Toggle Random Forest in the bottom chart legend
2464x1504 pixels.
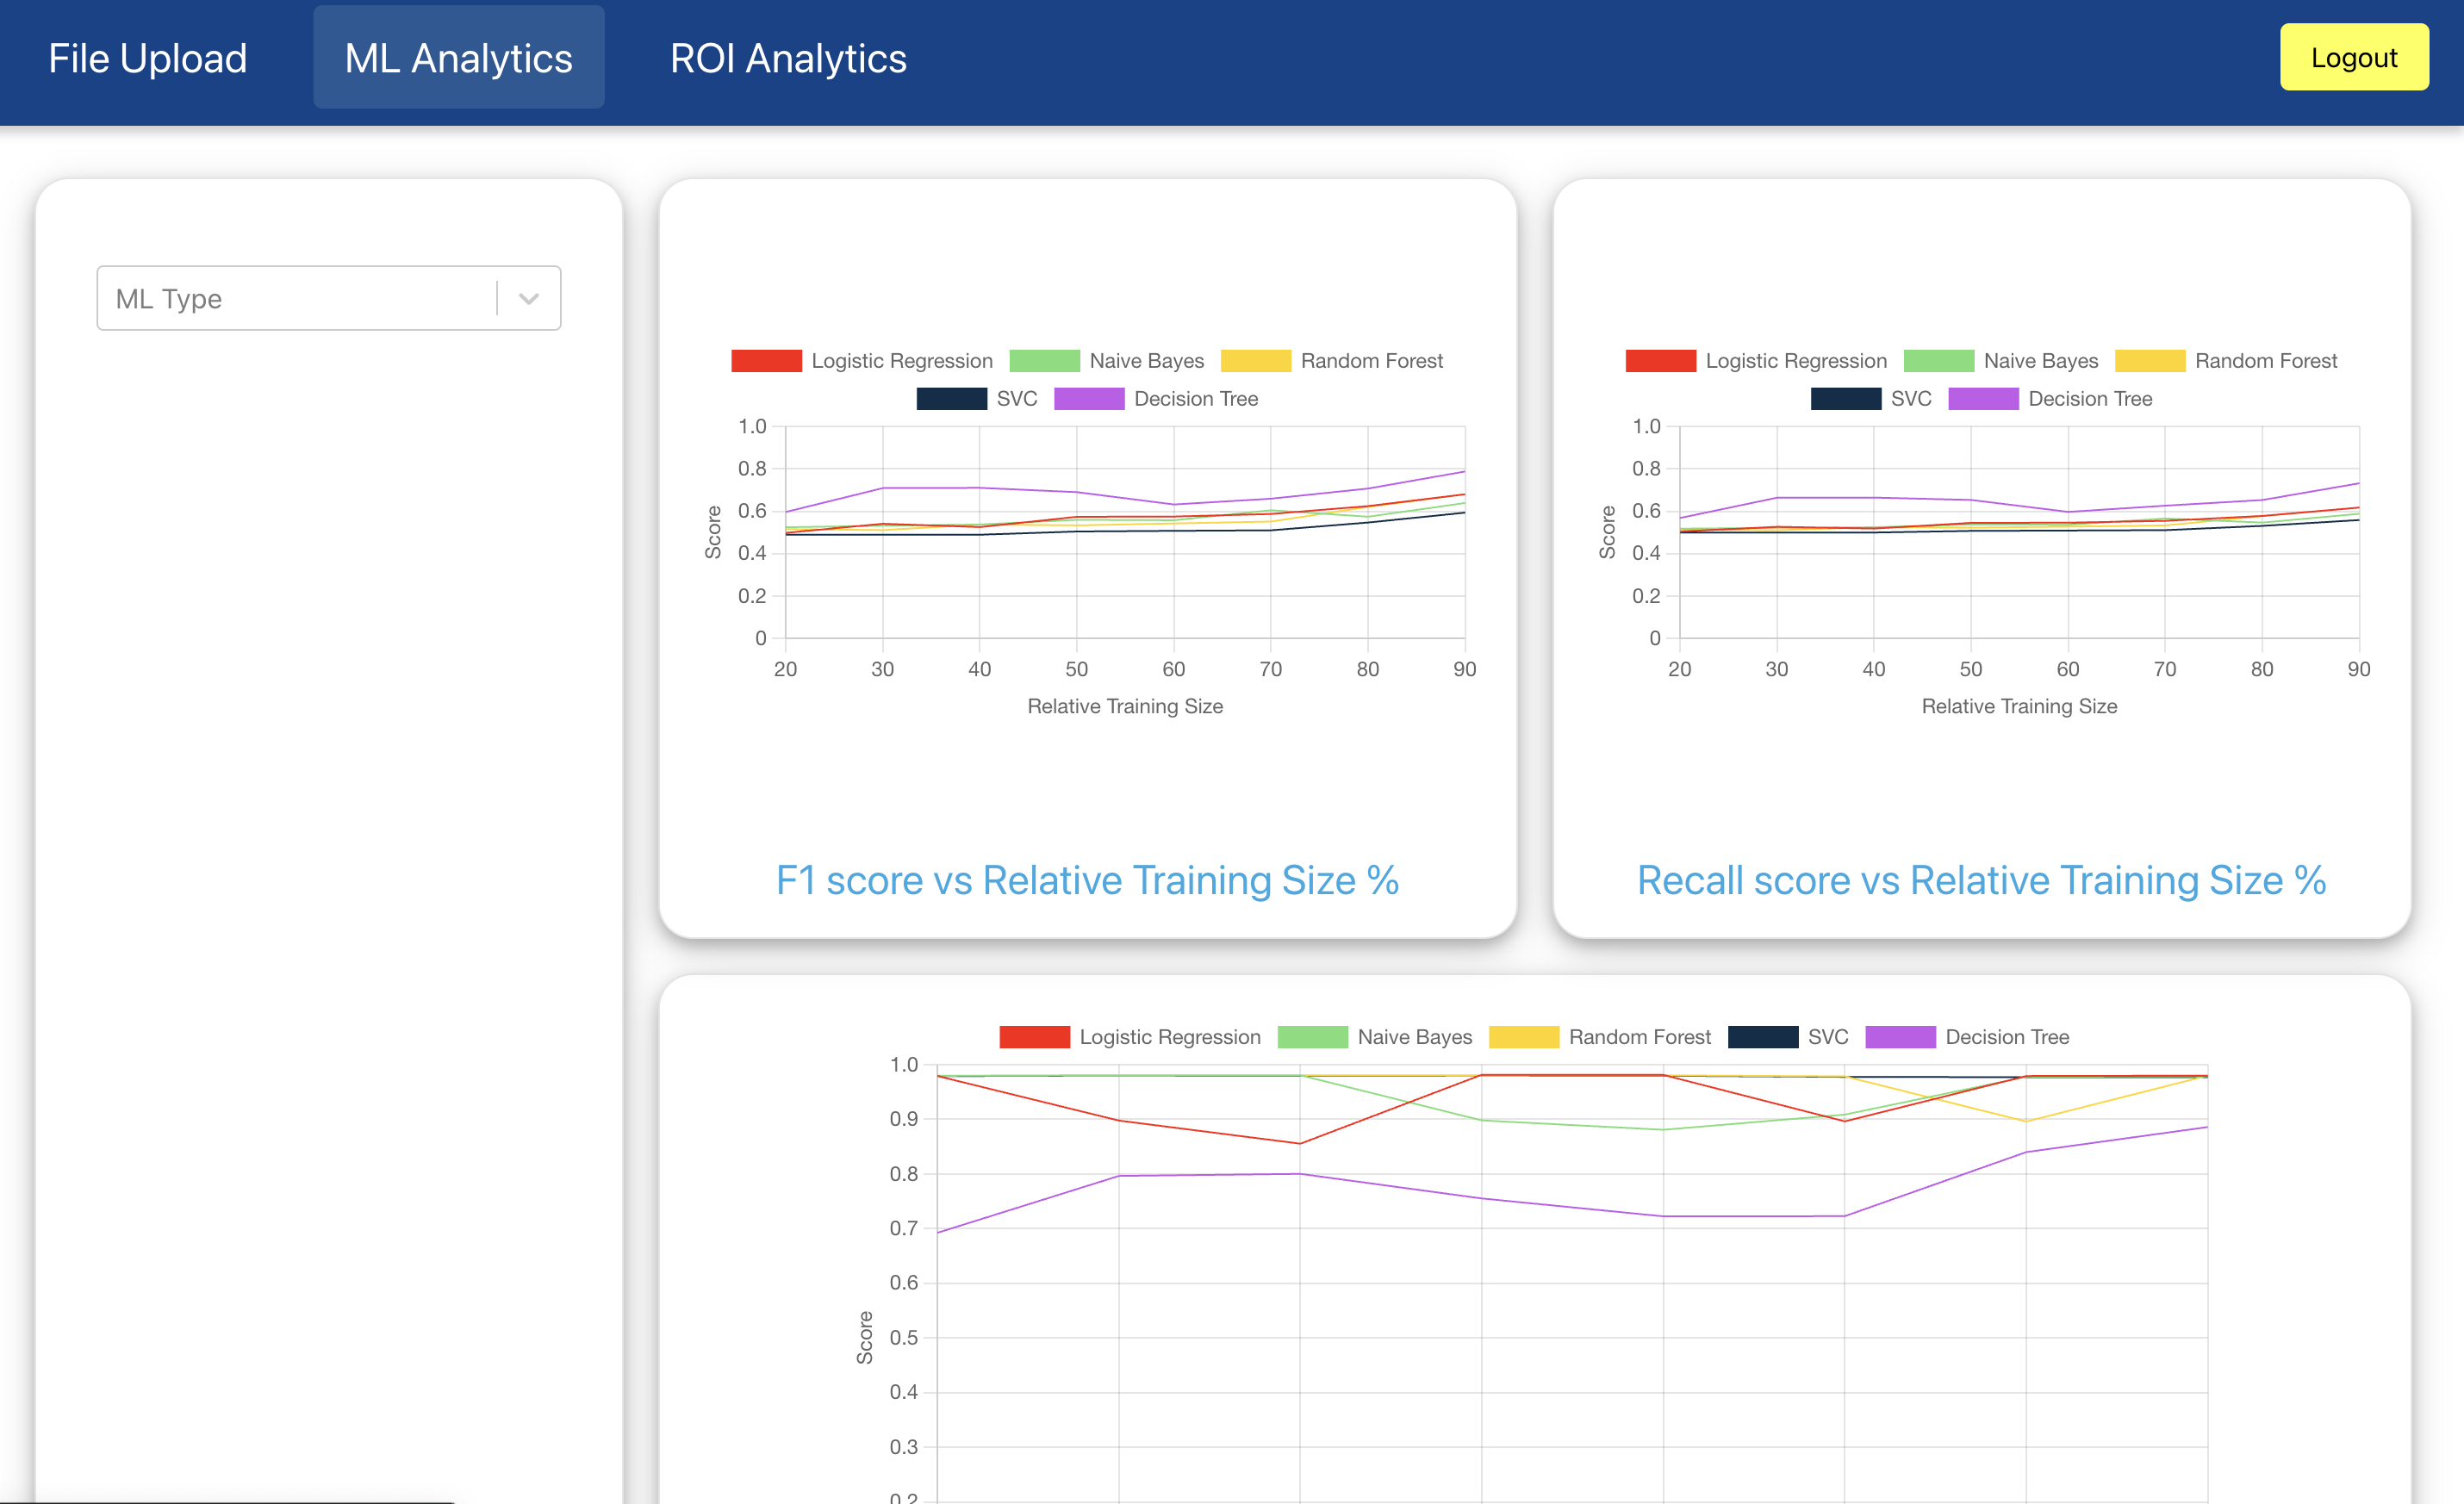pos(1600,1037)
